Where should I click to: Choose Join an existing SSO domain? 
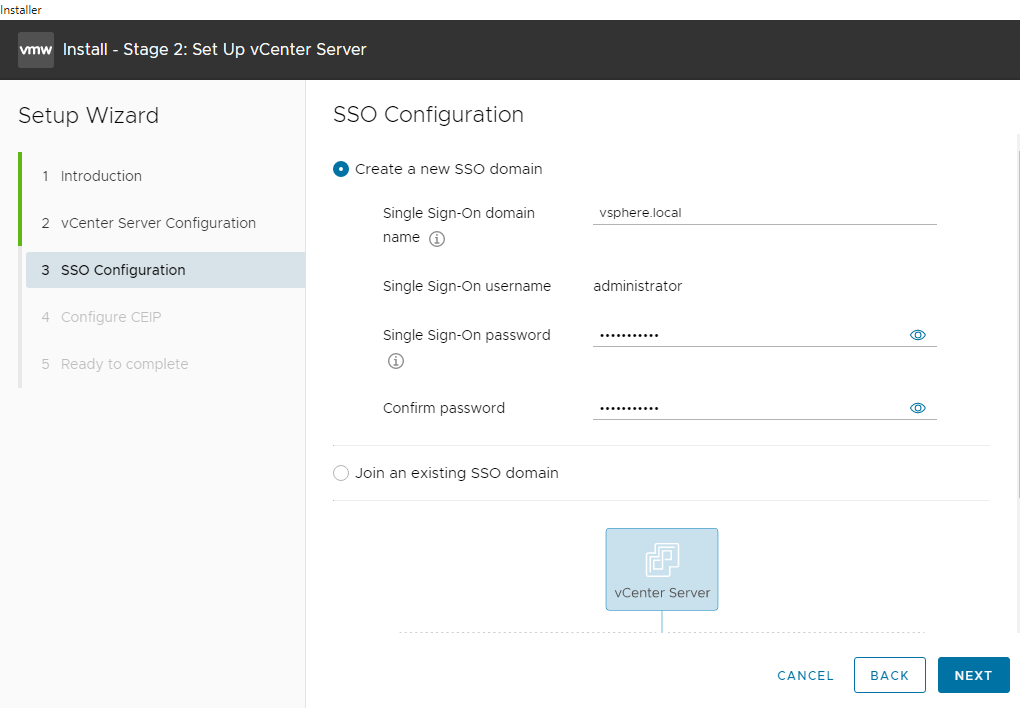[340, 473]
